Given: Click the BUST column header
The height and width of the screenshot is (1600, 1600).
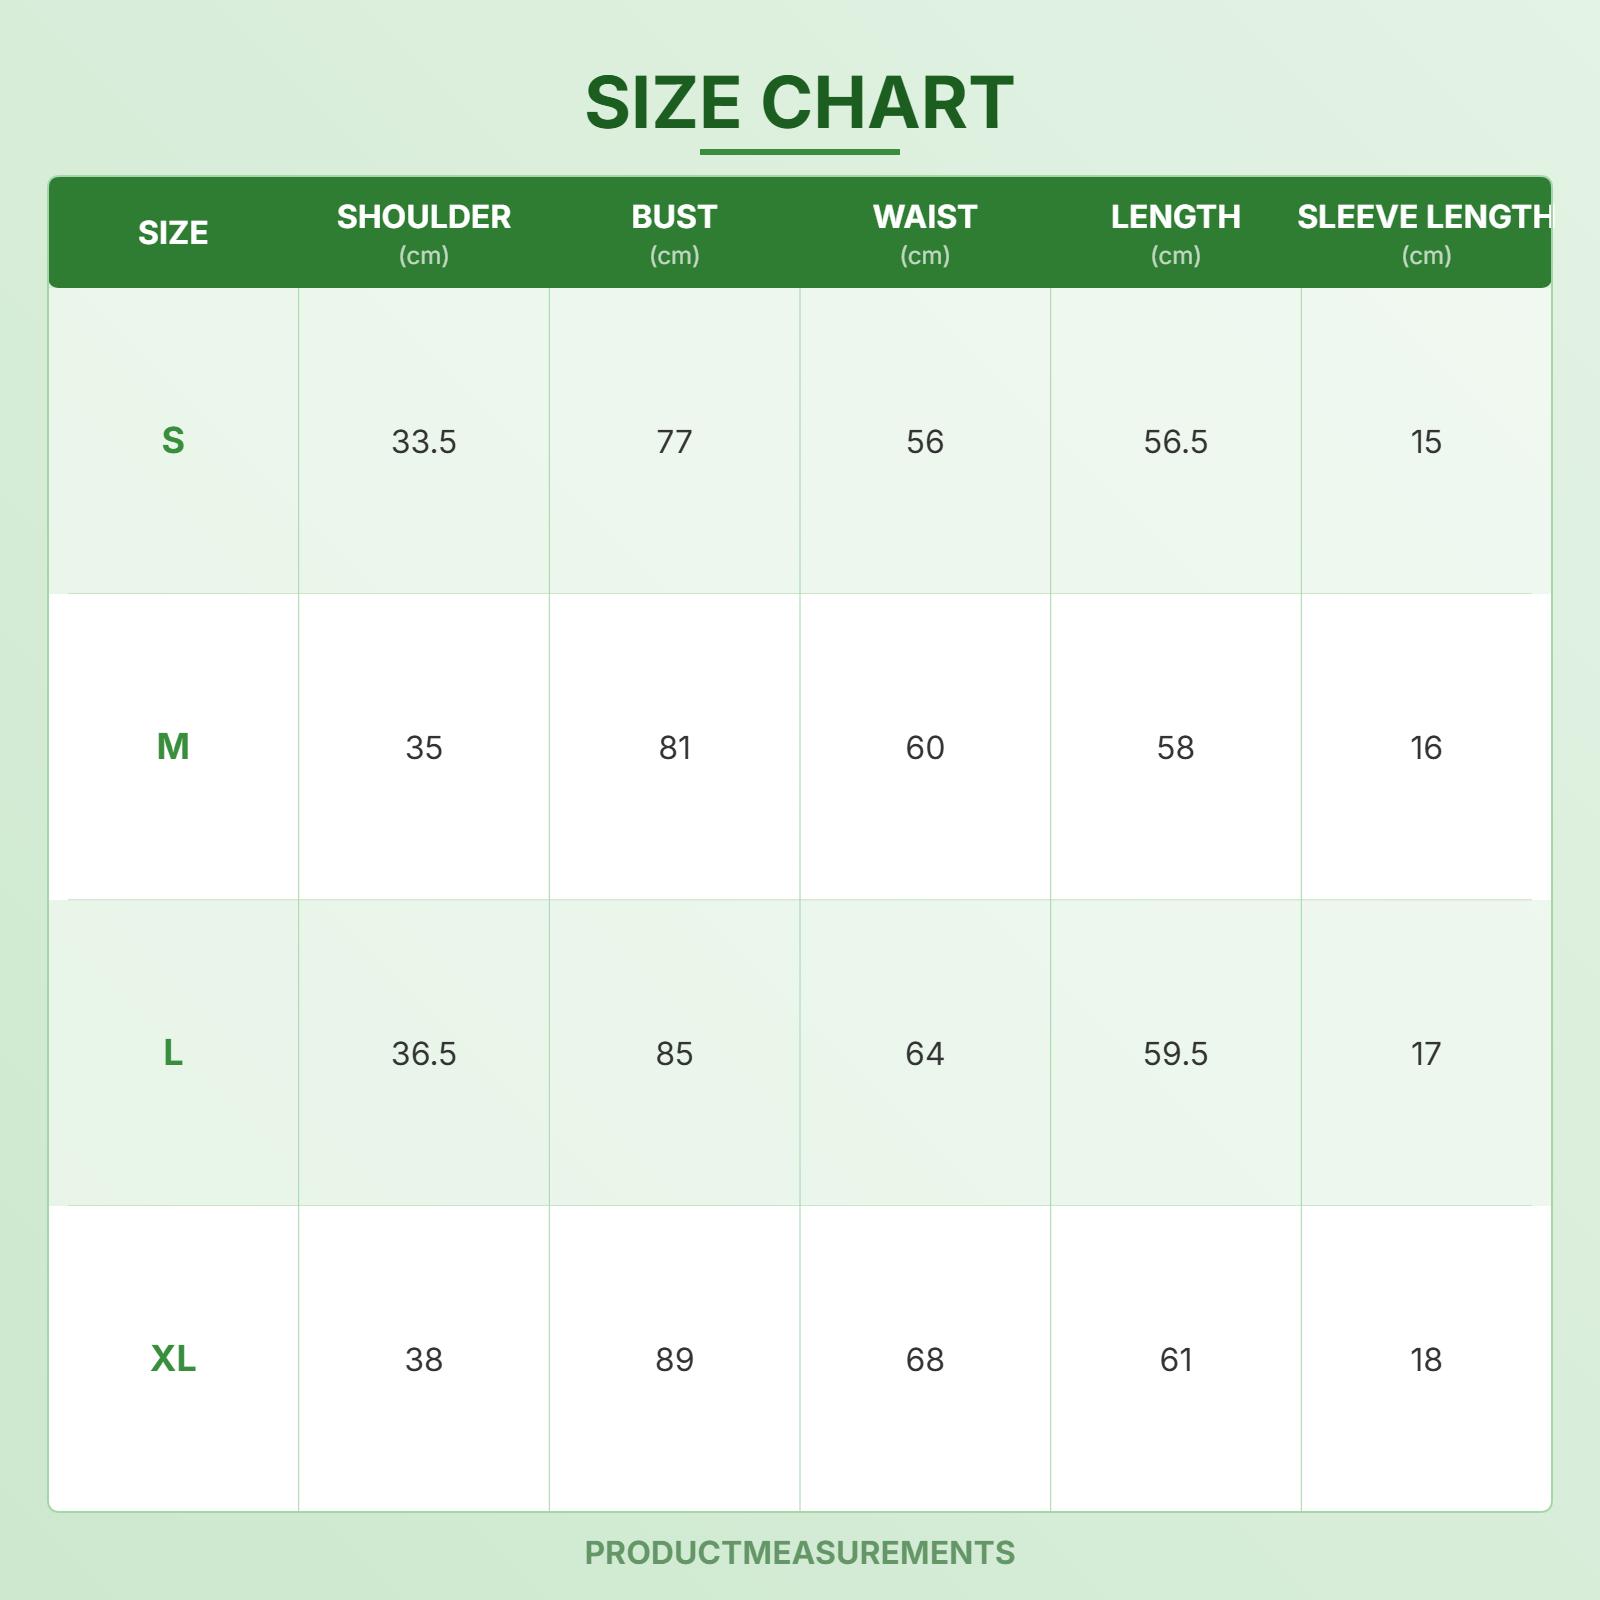Looking at the screenshot, I should point(674,218).
